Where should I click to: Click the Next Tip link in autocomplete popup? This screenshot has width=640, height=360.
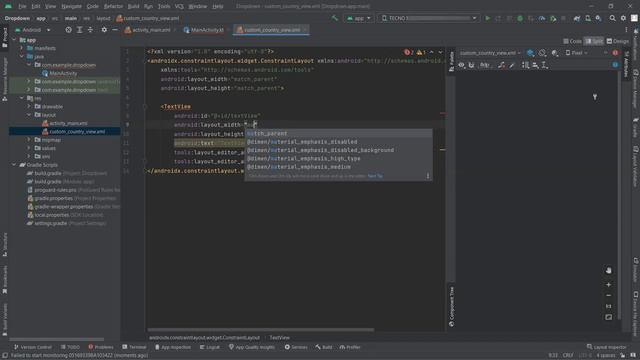[x=375, y=176]
